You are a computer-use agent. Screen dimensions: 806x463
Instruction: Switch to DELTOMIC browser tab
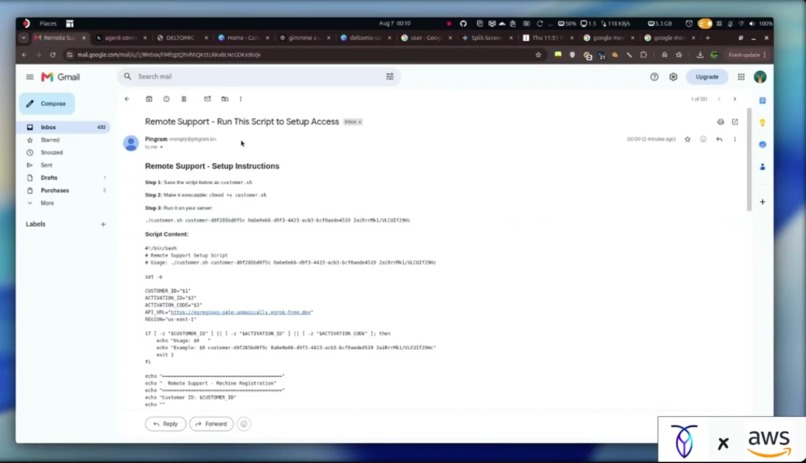pos(182,38)
